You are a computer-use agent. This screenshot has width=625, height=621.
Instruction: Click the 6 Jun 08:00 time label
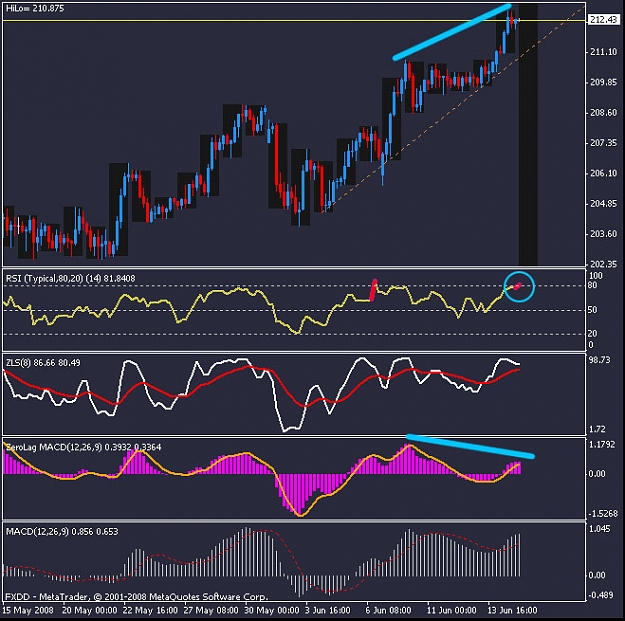pyautogui.click(x=388, y=610)
